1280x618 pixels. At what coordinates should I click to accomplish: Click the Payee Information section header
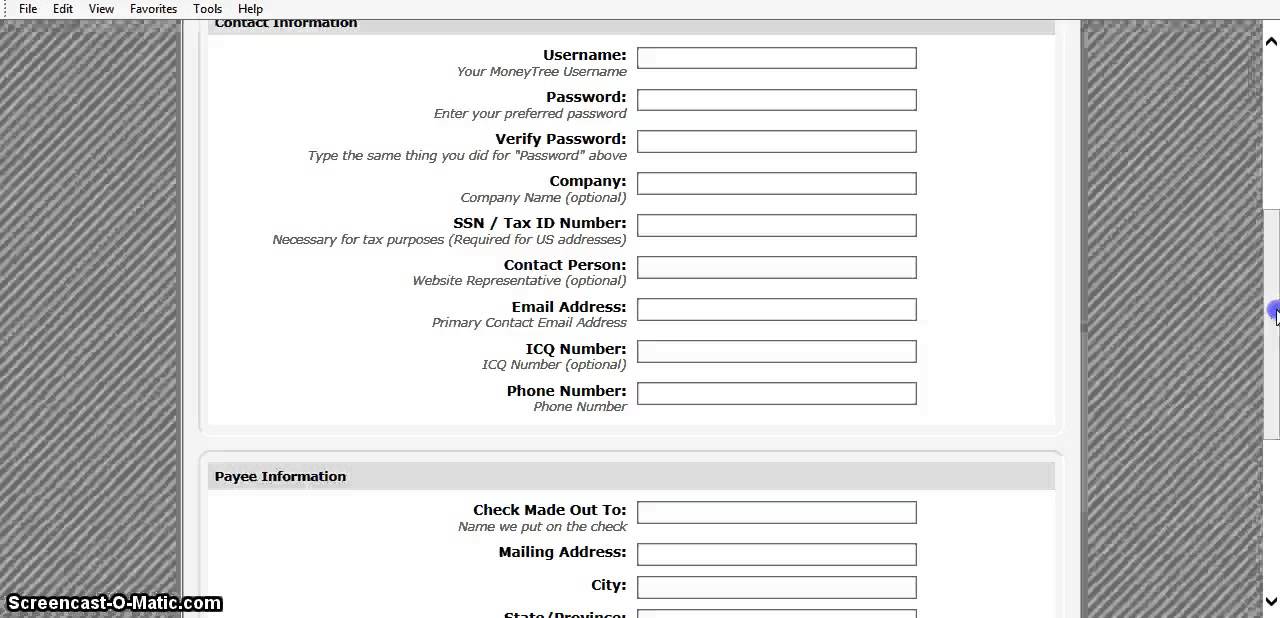click(x=631, y=477)
